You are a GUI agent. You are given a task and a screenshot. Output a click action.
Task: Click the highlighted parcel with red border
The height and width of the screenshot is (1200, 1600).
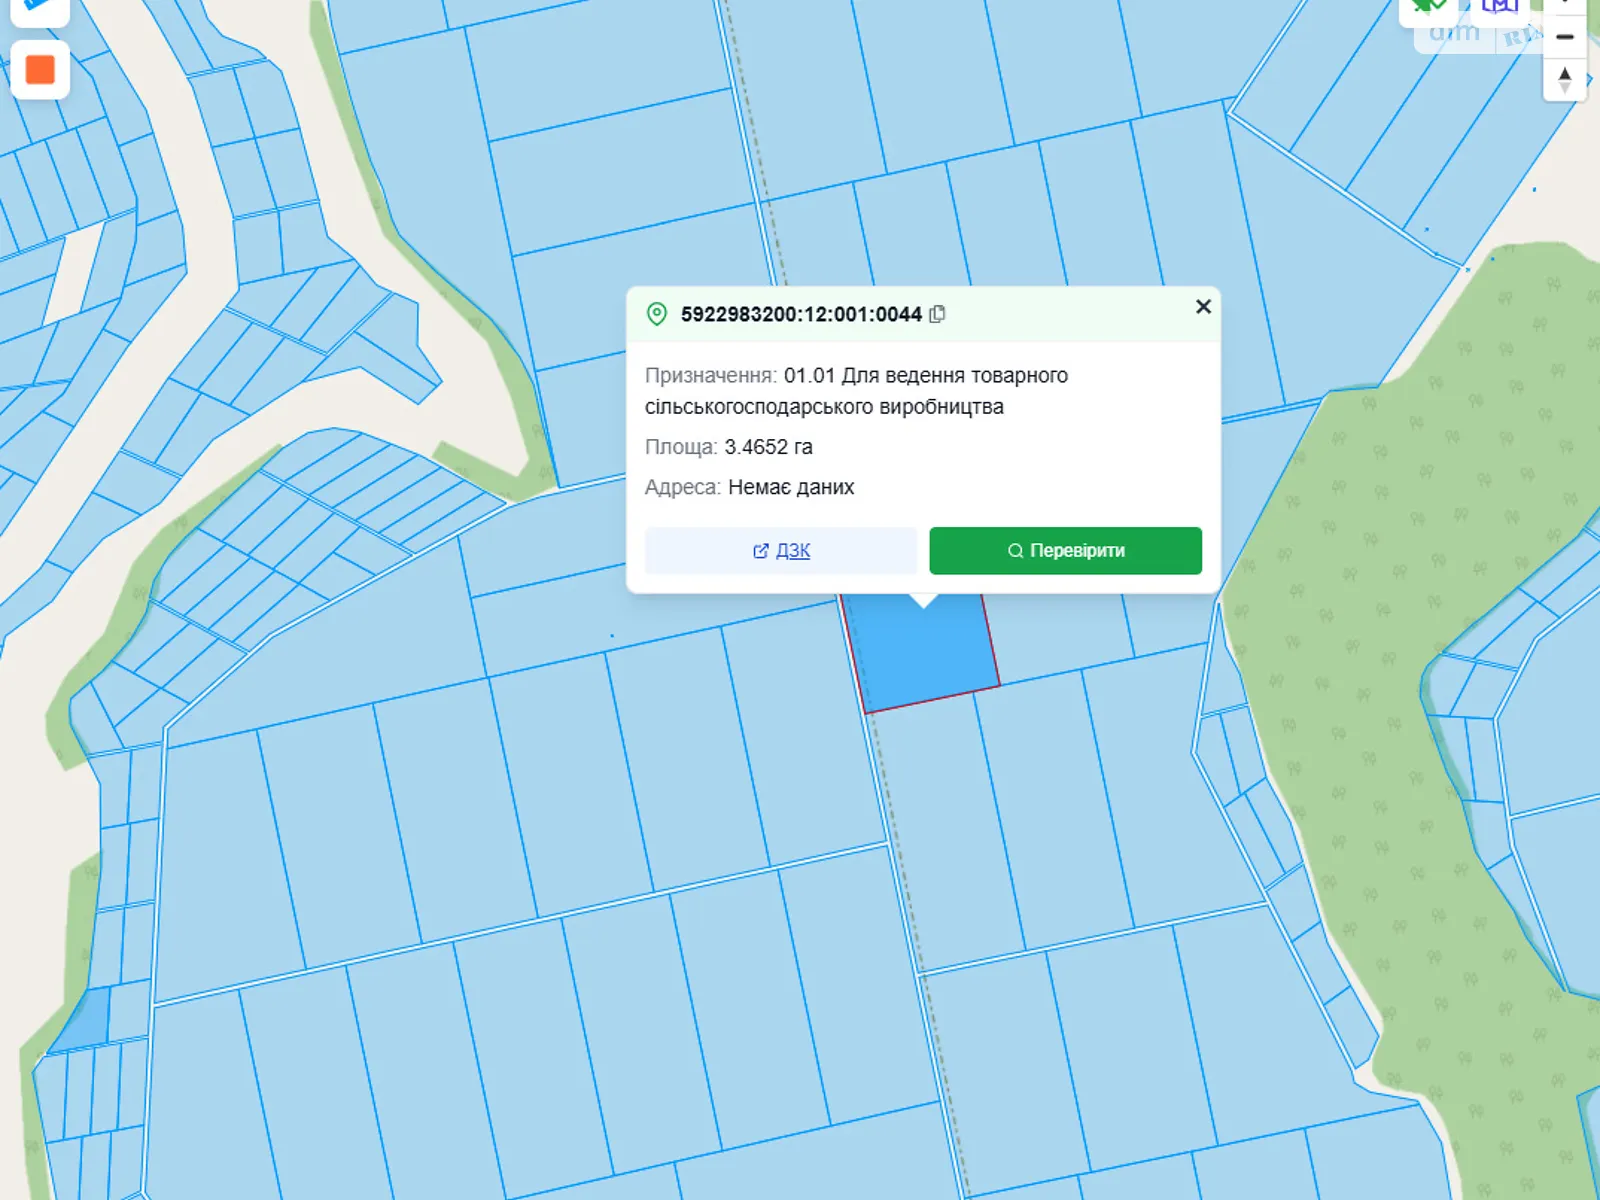pyautogui.click(x=925, y=653)
